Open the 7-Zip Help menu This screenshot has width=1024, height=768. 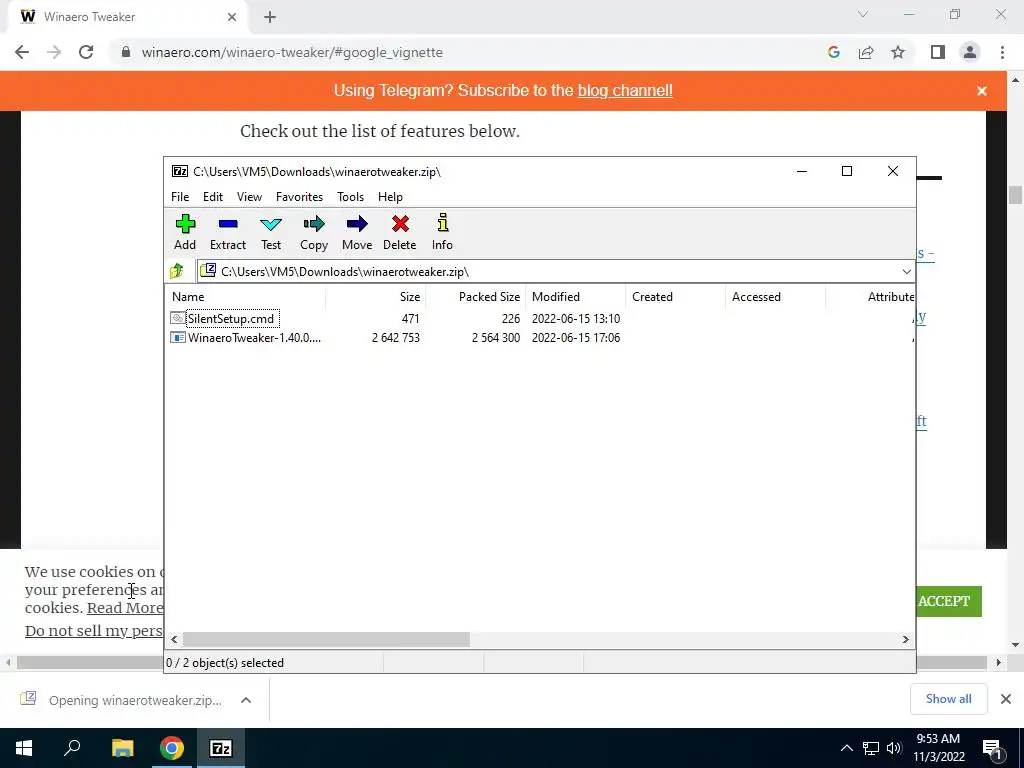tap(391, 197)
